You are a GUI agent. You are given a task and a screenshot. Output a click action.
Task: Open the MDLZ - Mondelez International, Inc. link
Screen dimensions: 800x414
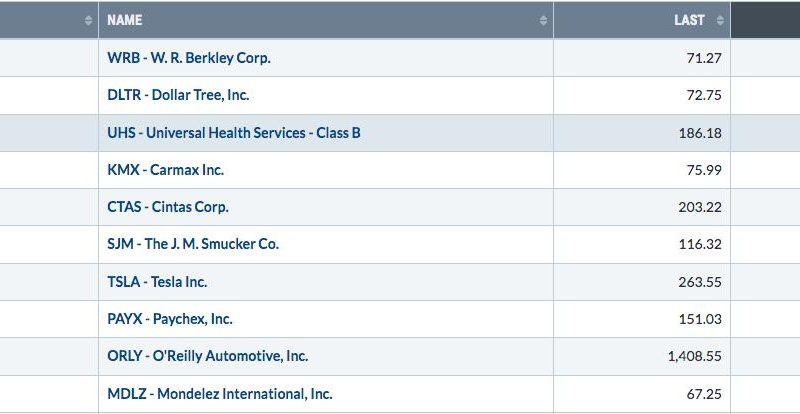pos(220,394)
